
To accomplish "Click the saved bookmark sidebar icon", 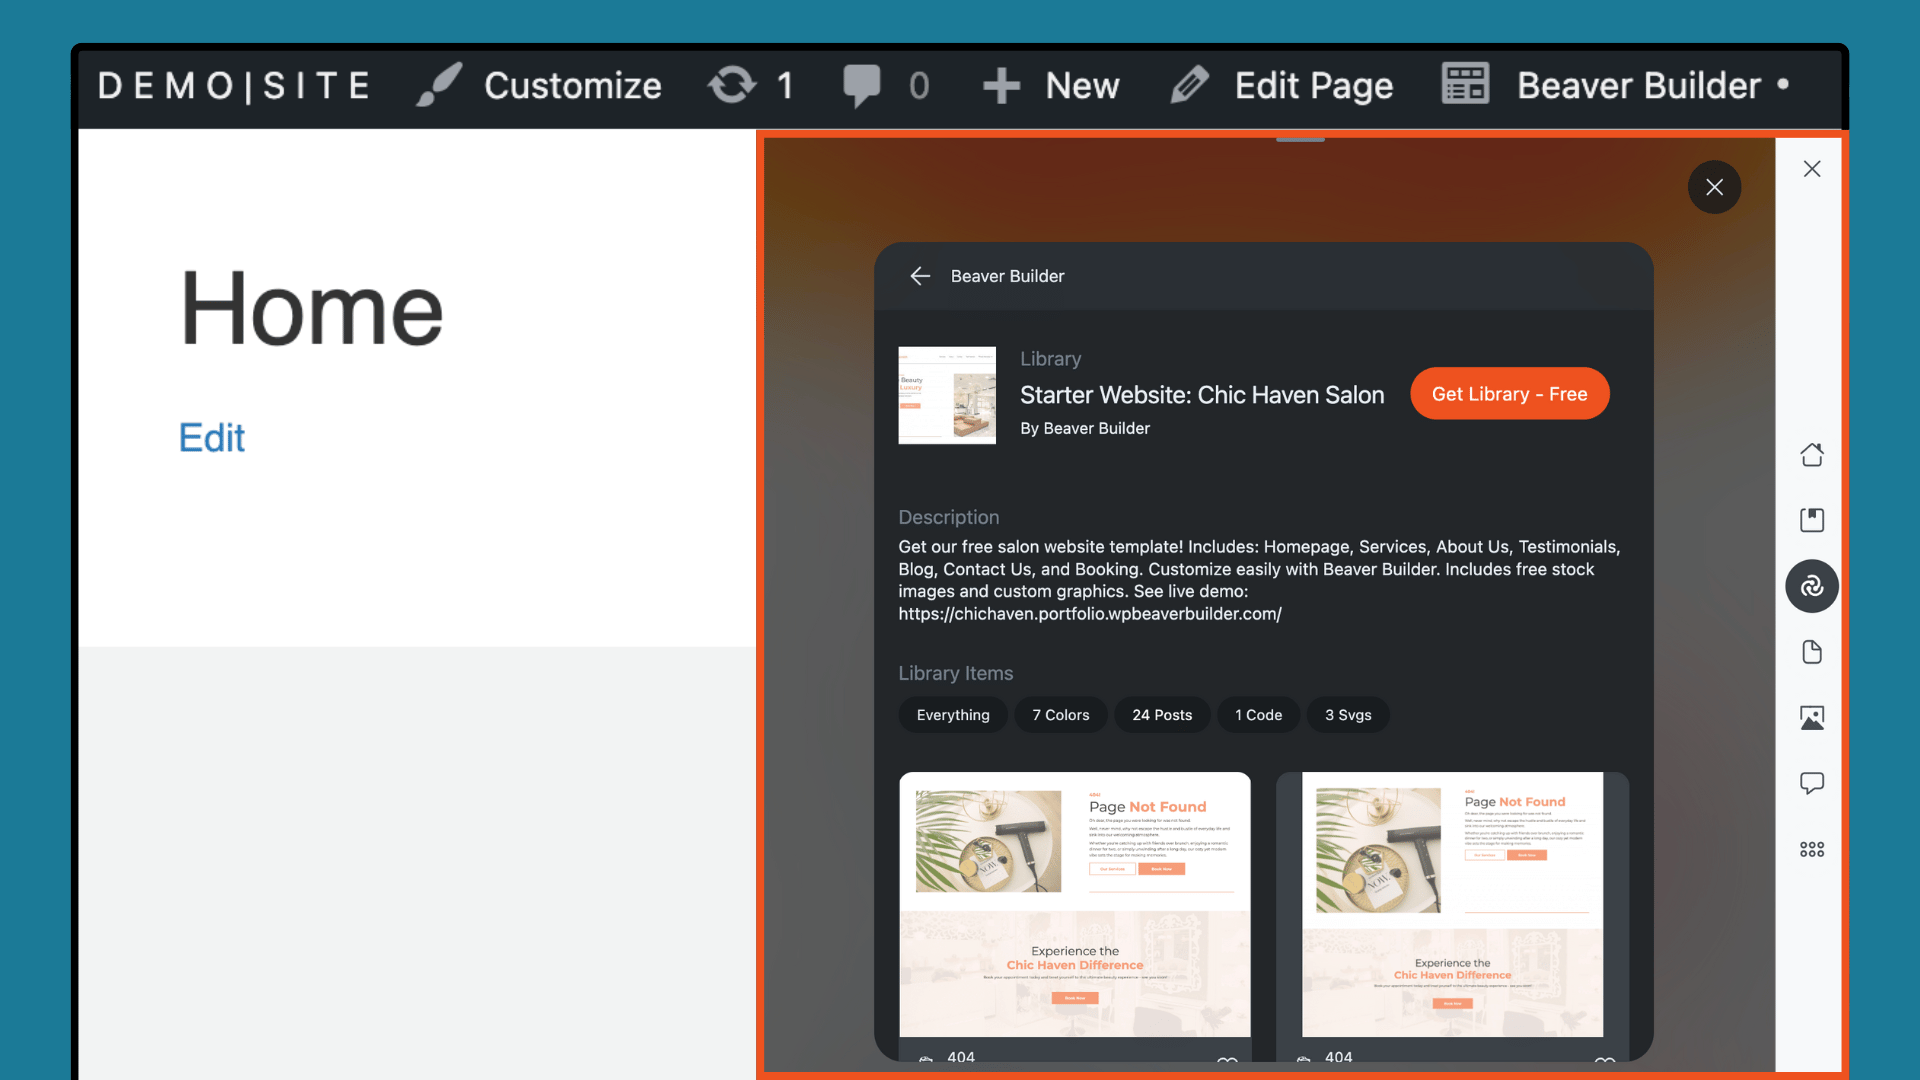I will click(1812, 520).
